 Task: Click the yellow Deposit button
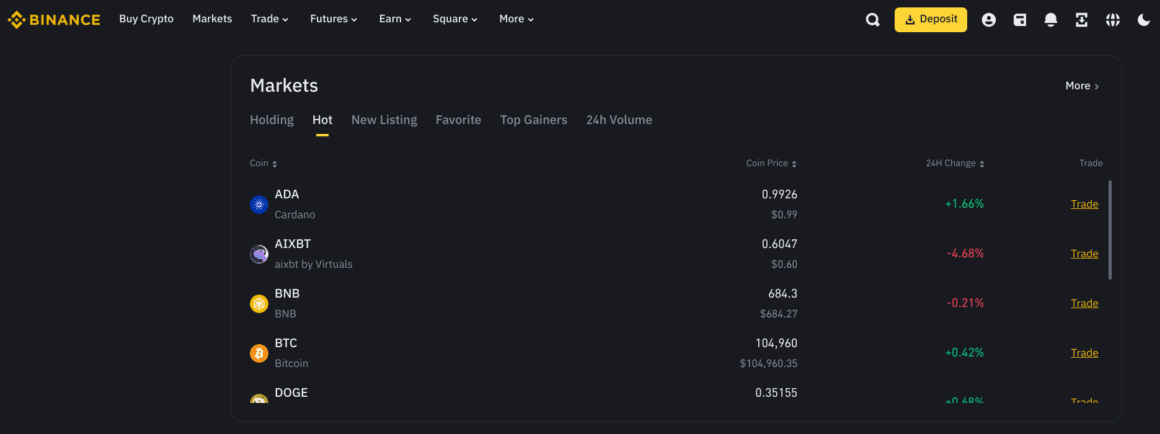pyautogui.click(x=931, y=20)
